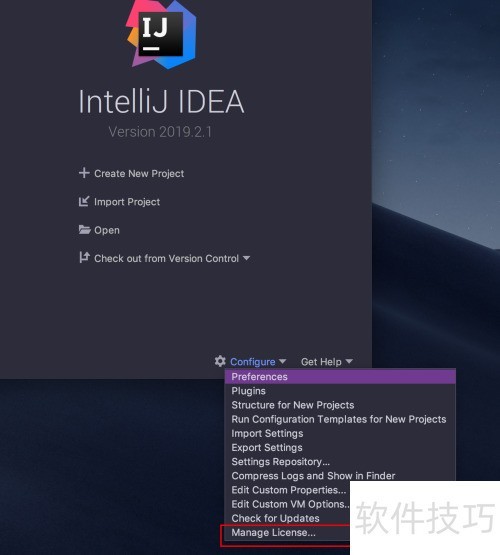Click the IntelliJ IDEA logo

161,34
